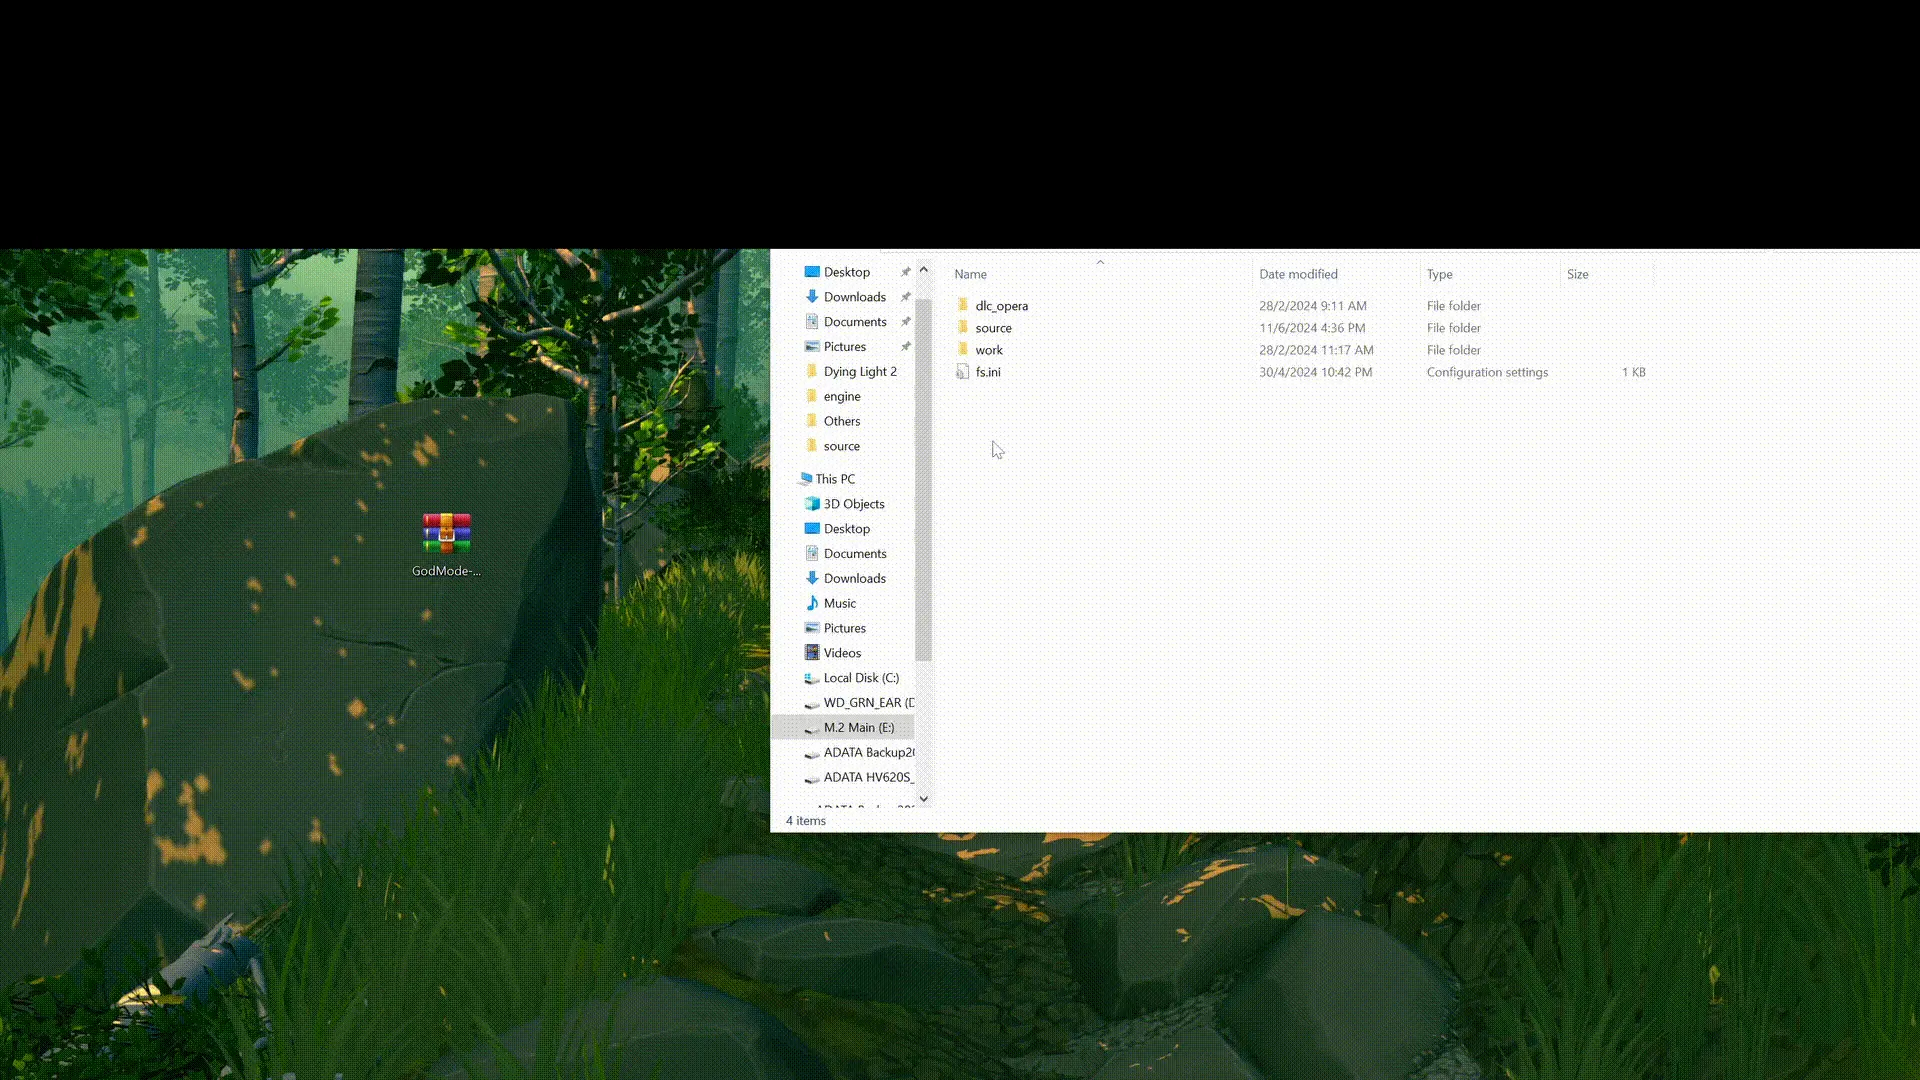Select the fs.ini configuration file icon

(x=962, y=371)
